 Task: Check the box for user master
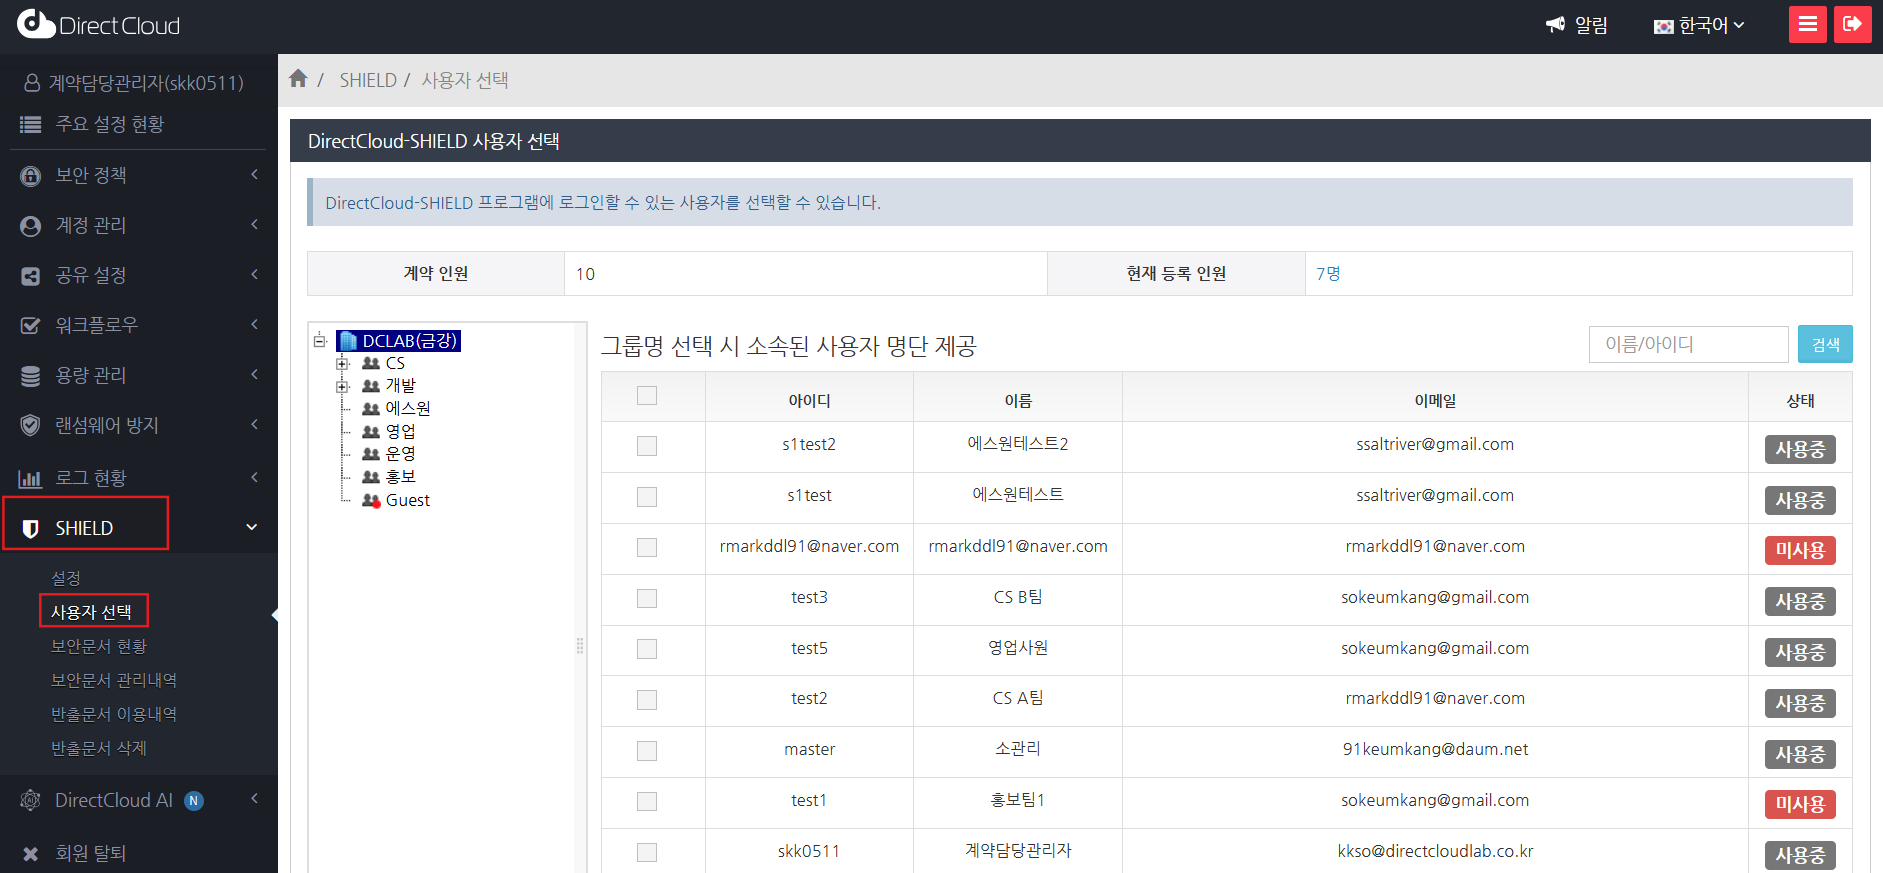point(647,751)
